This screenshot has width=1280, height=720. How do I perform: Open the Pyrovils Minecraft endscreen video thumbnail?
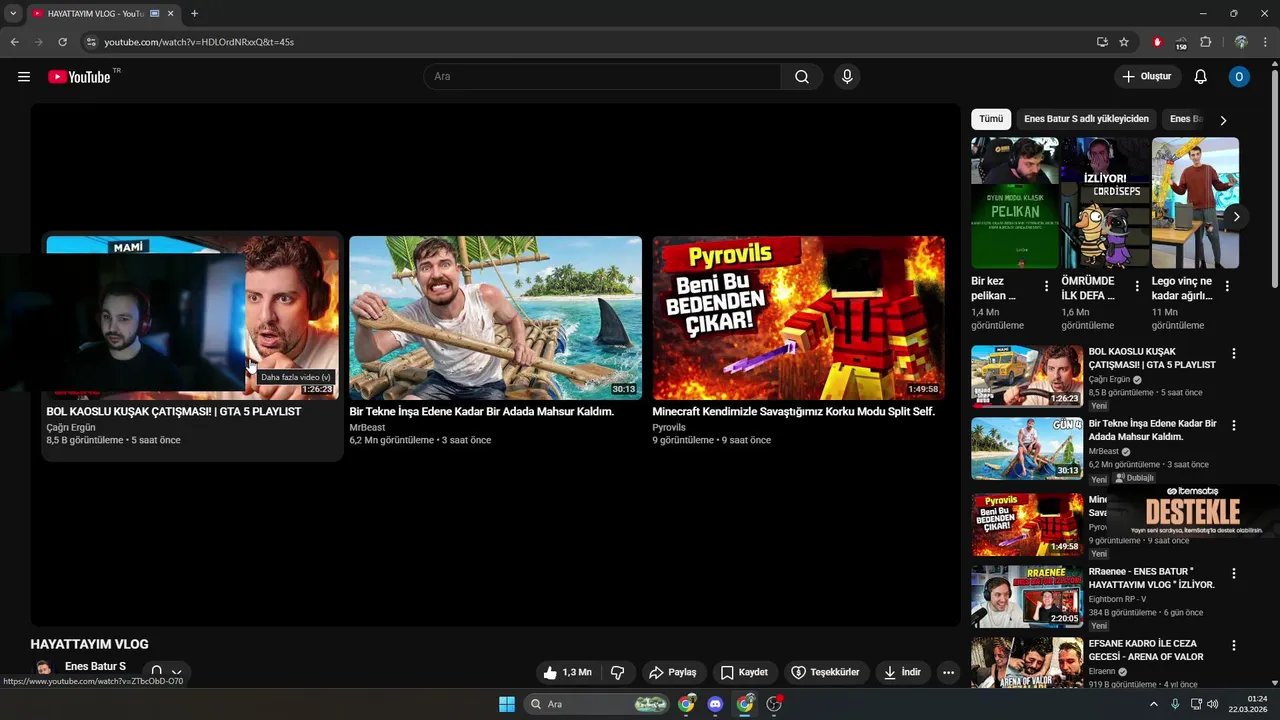click(x=799, y=318)
